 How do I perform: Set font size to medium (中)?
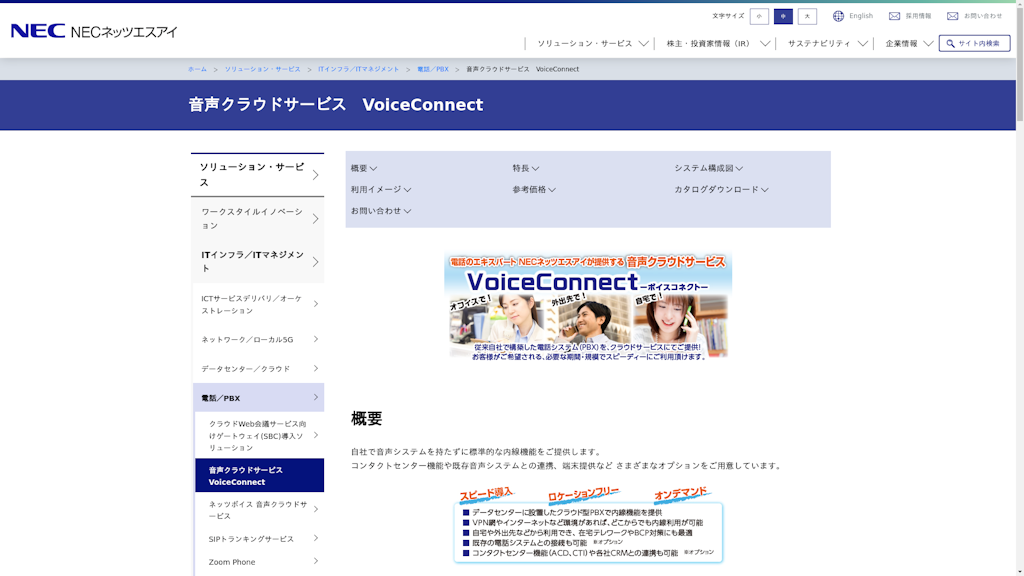[783, 16]
